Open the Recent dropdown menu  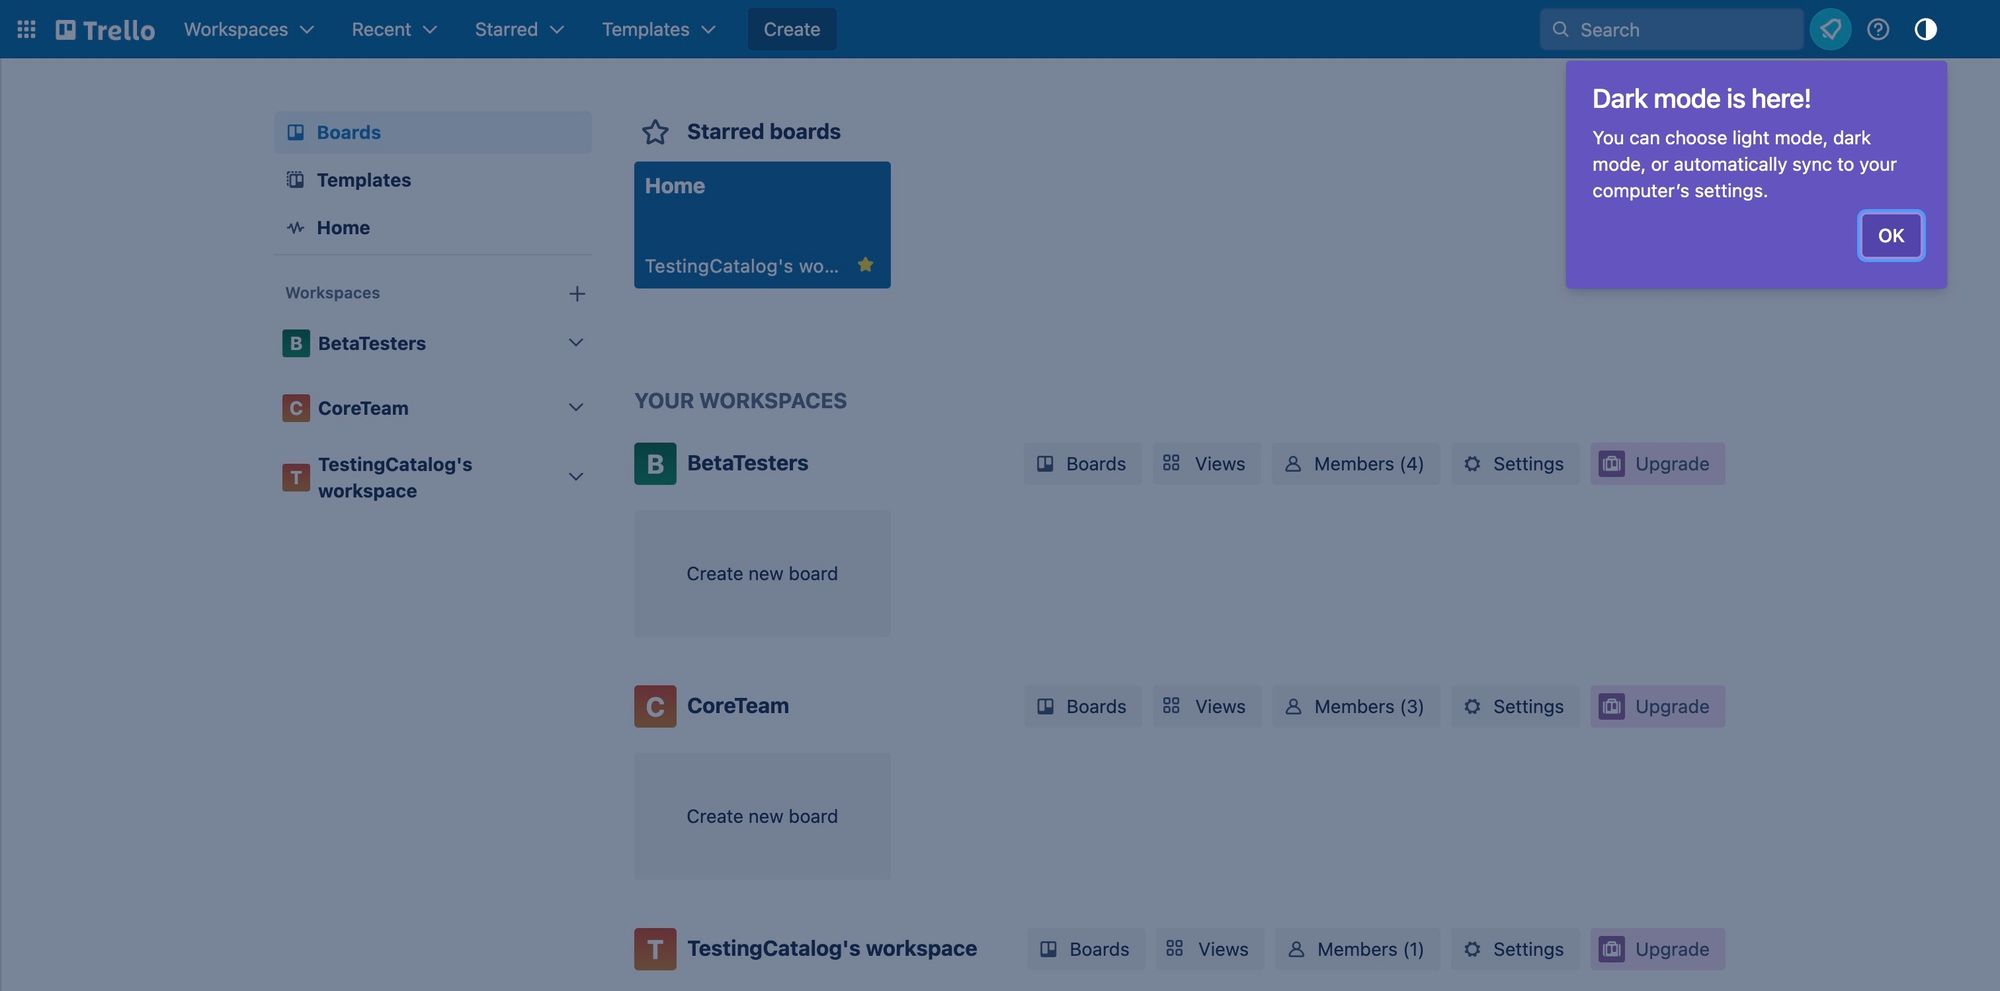pyautogui.click(x=394, y=29)
